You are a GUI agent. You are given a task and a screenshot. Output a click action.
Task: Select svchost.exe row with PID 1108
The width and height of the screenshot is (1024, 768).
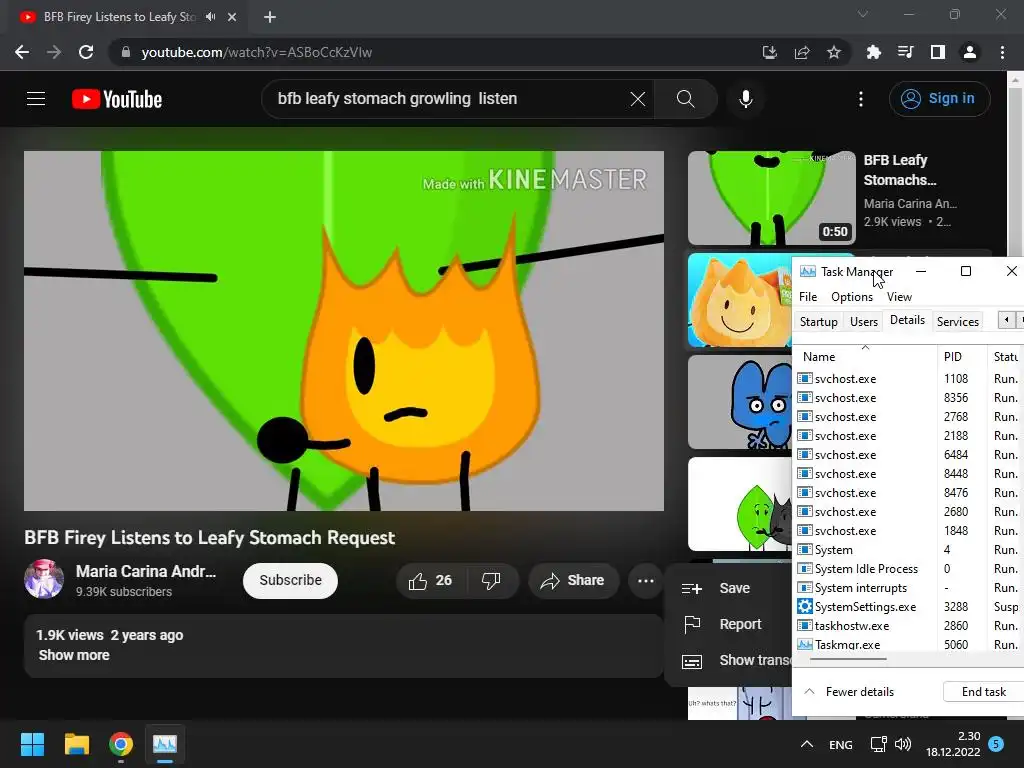[x=908, y=379]
